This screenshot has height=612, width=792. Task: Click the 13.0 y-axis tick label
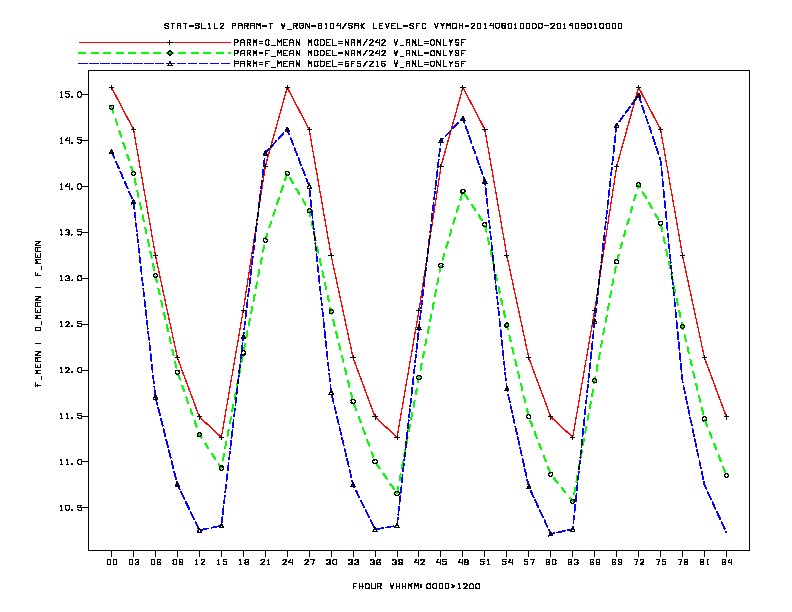pos(70,278)
